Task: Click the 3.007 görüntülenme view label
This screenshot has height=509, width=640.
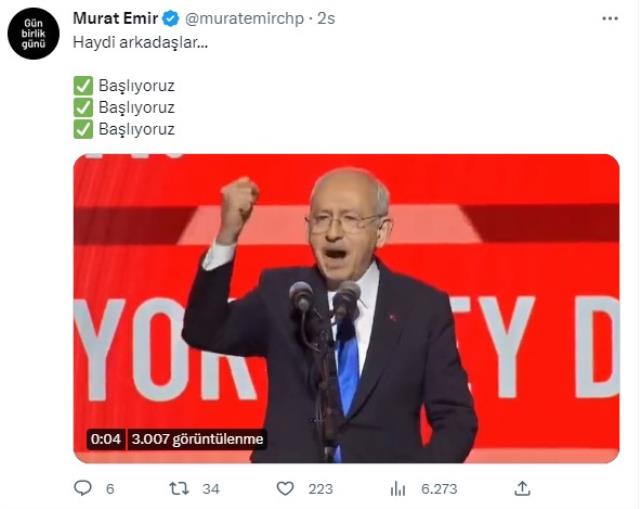Action: click(198, 439)
